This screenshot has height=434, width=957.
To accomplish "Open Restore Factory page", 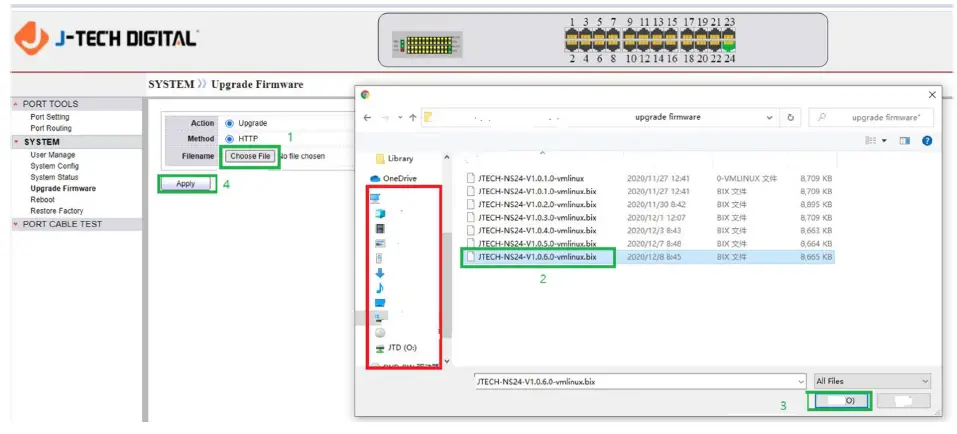I will (57, 211).
